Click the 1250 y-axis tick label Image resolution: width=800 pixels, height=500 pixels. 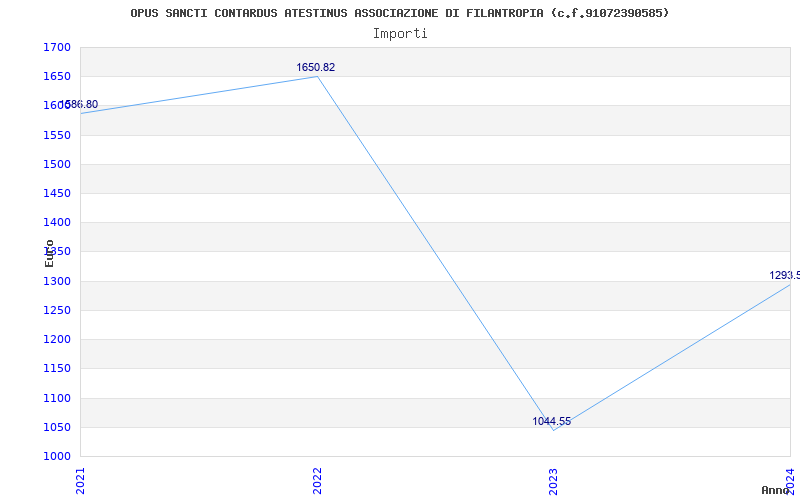coord(57,310)
